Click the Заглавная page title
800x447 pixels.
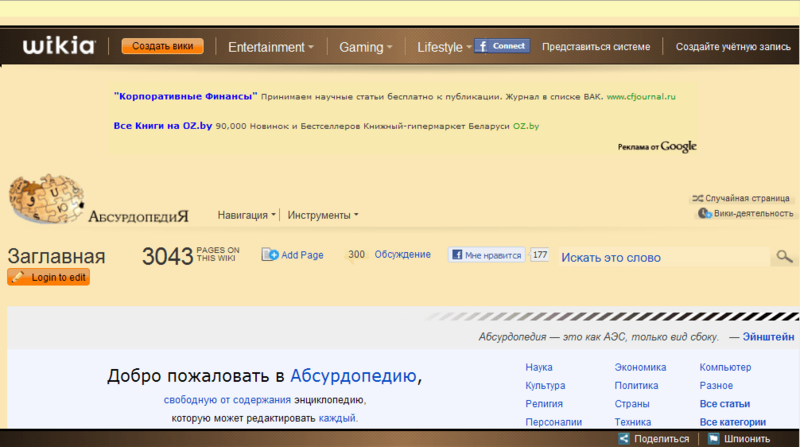[x=56, y=256]
